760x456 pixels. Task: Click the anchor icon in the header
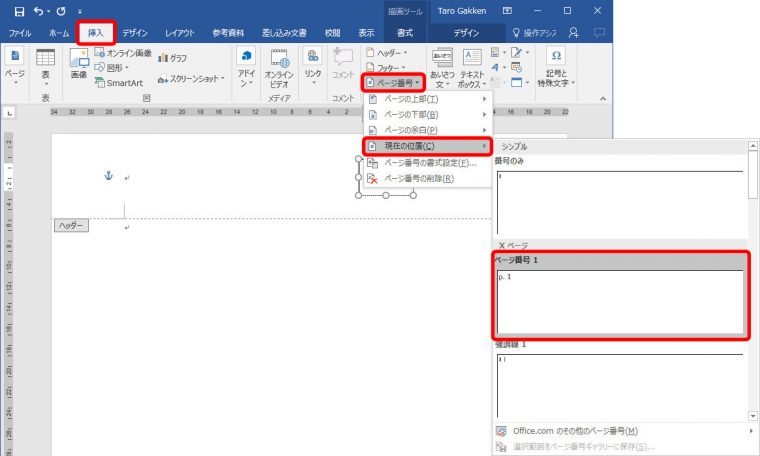click(109, 175)
